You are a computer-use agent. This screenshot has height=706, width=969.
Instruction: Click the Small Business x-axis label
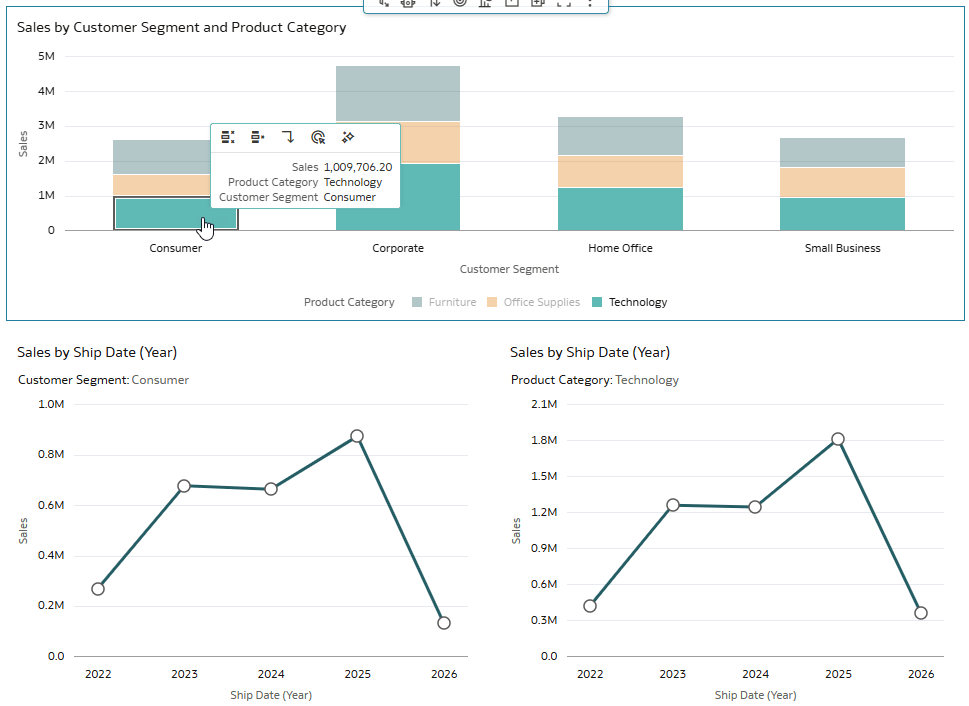[842, 249]
